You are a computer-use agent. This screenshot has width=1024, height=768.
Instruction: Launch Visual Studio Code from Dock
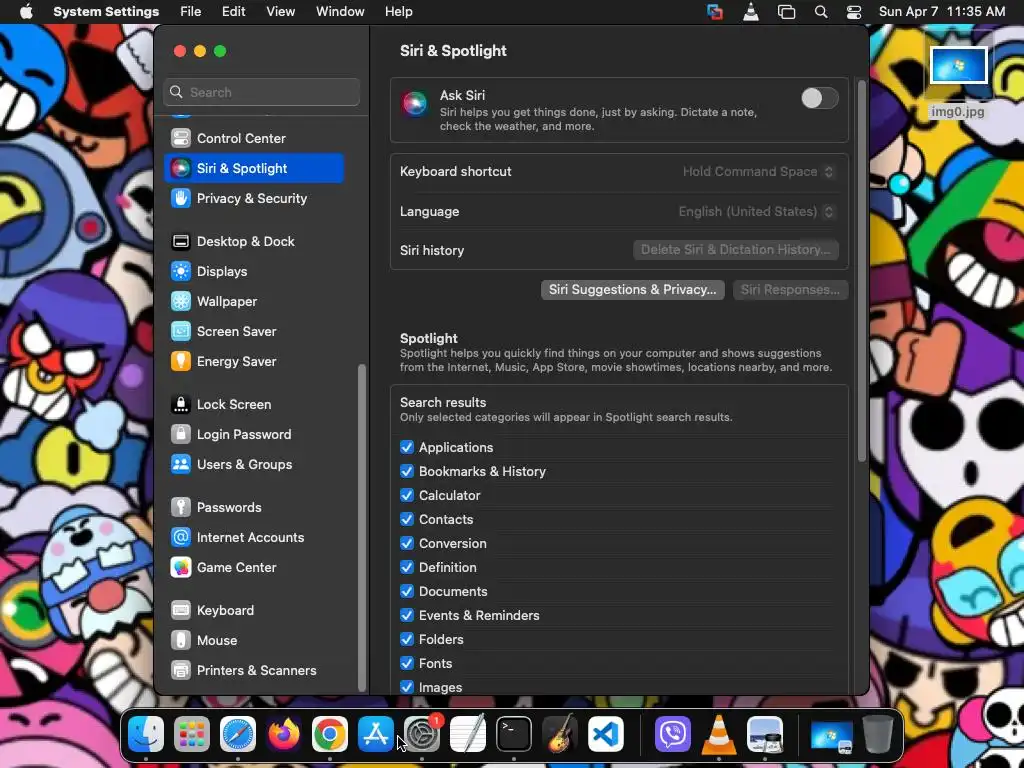(606, 734)
